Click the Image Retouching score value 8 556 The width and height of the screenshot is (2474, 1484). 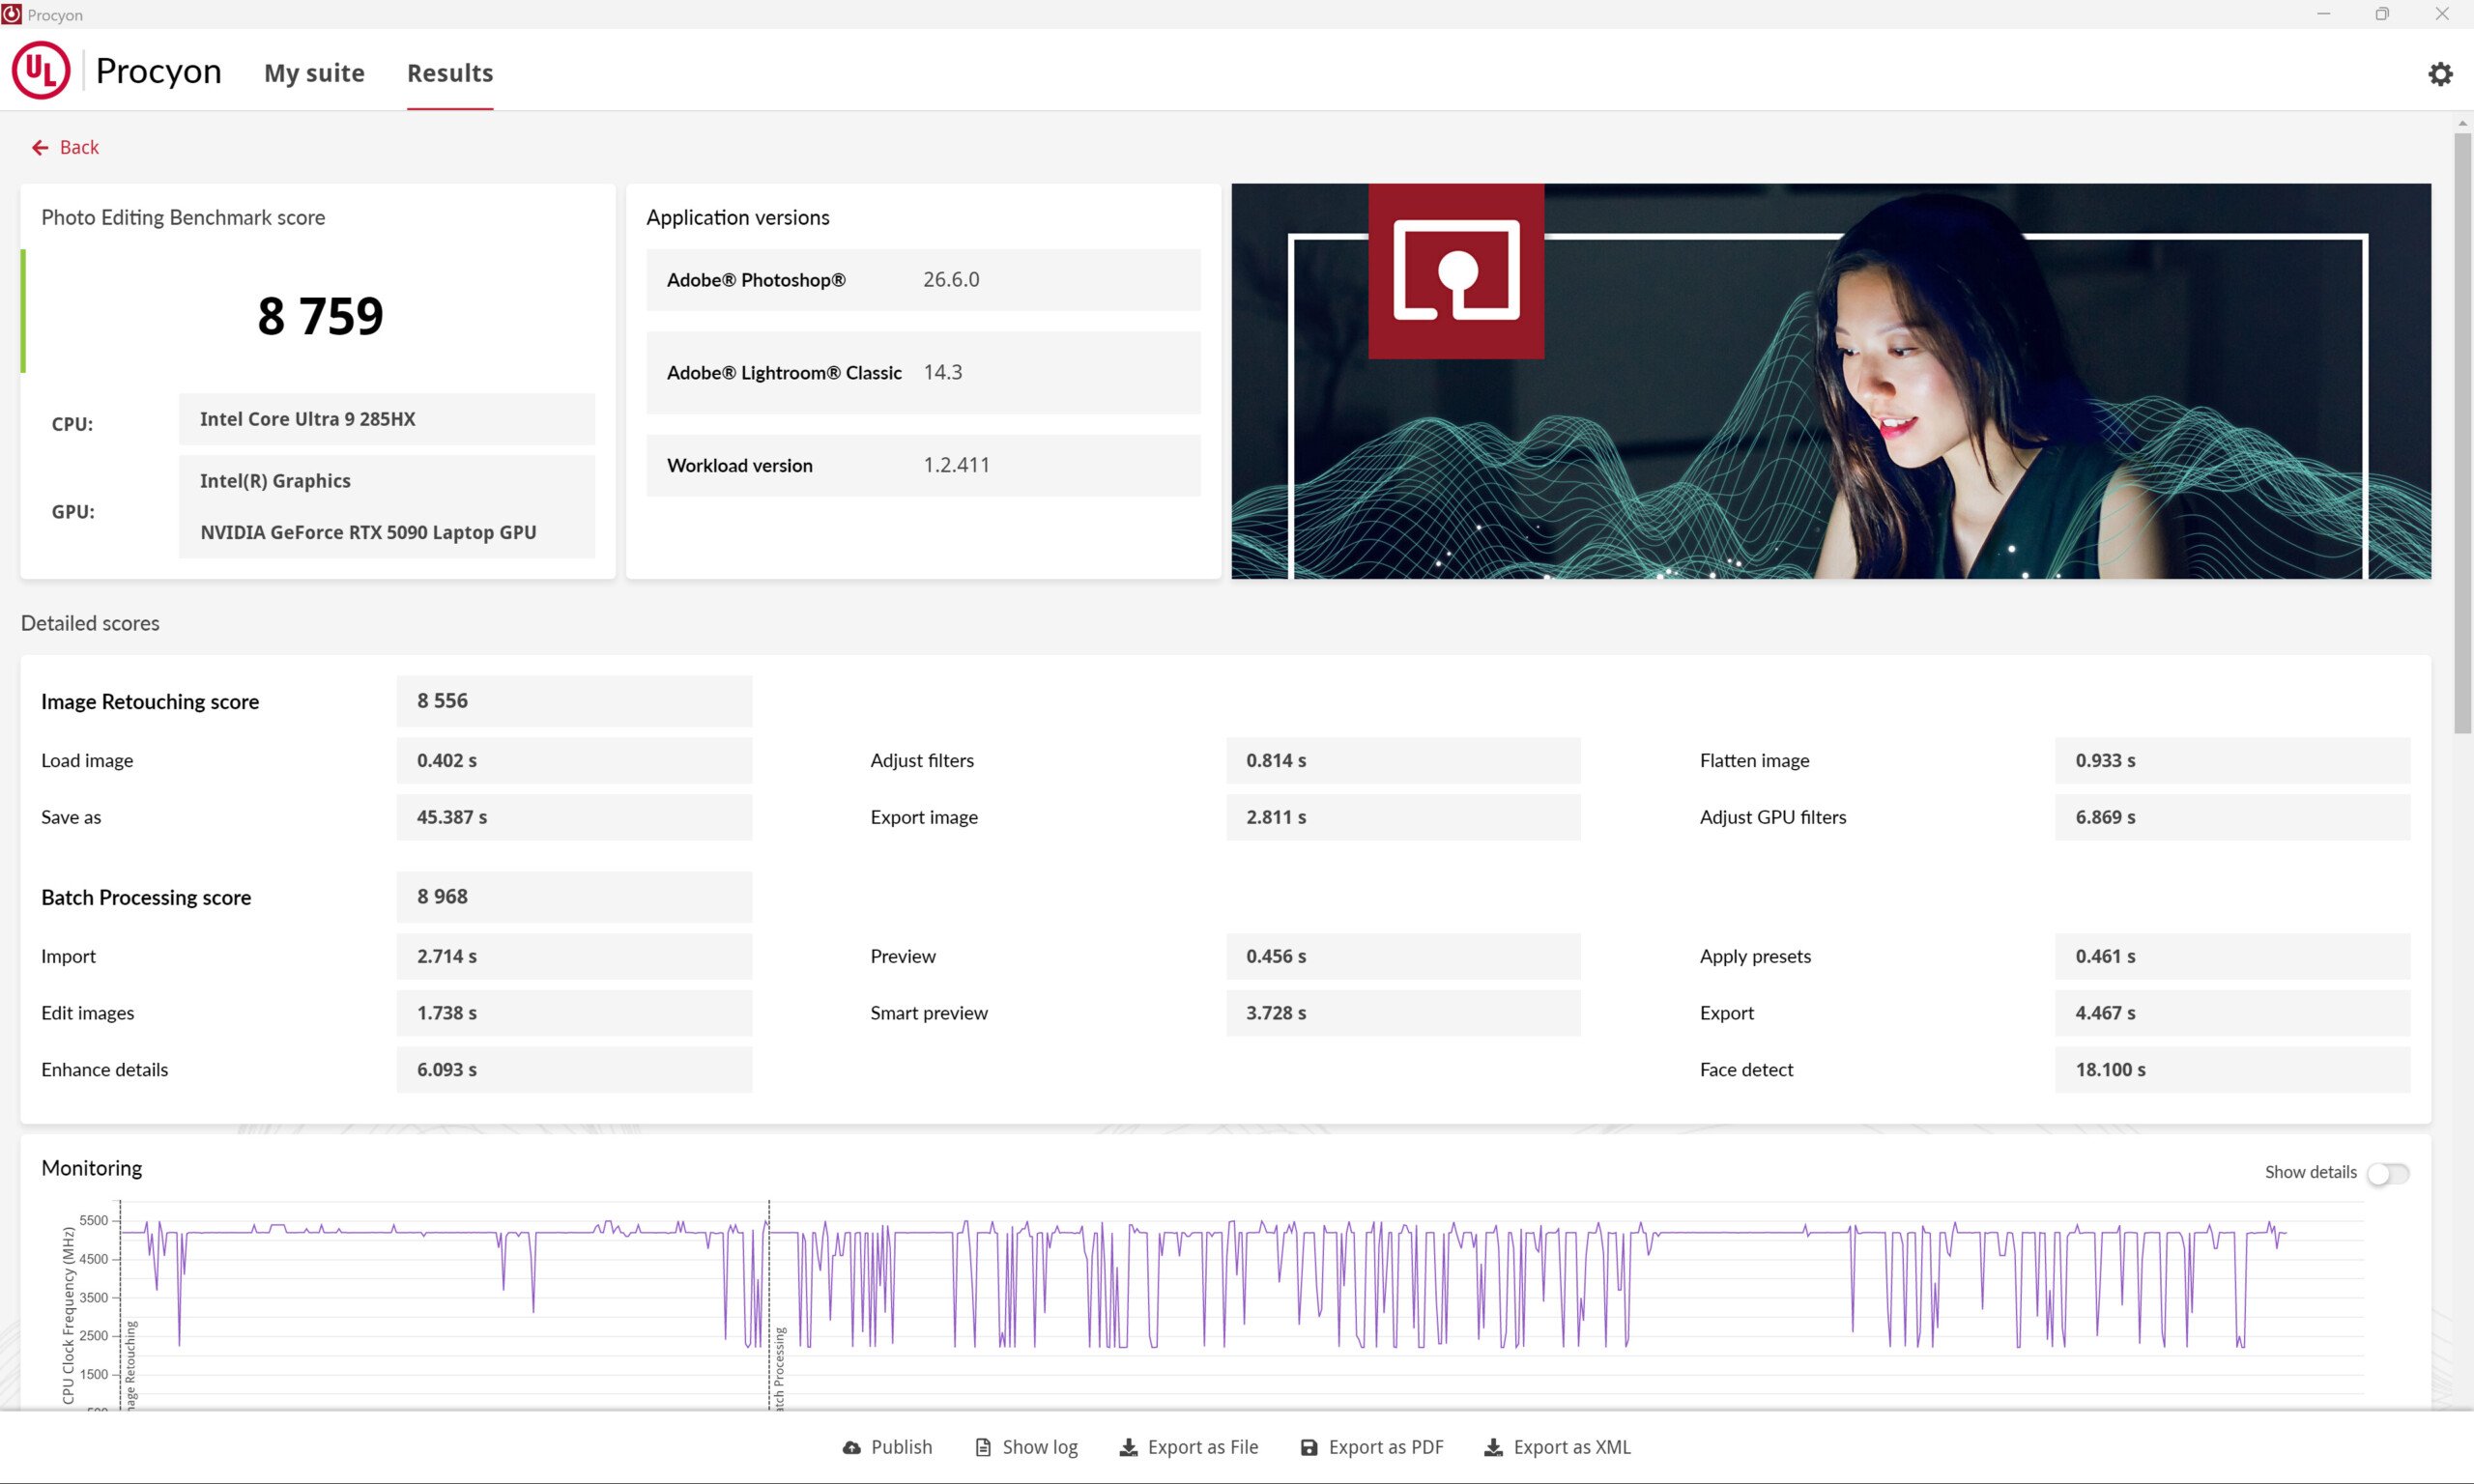(x=443, y=701)
